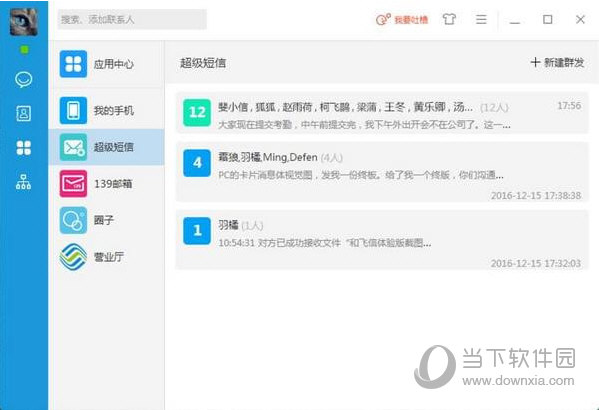Open 圈子 circles entry

coord(107,220)
